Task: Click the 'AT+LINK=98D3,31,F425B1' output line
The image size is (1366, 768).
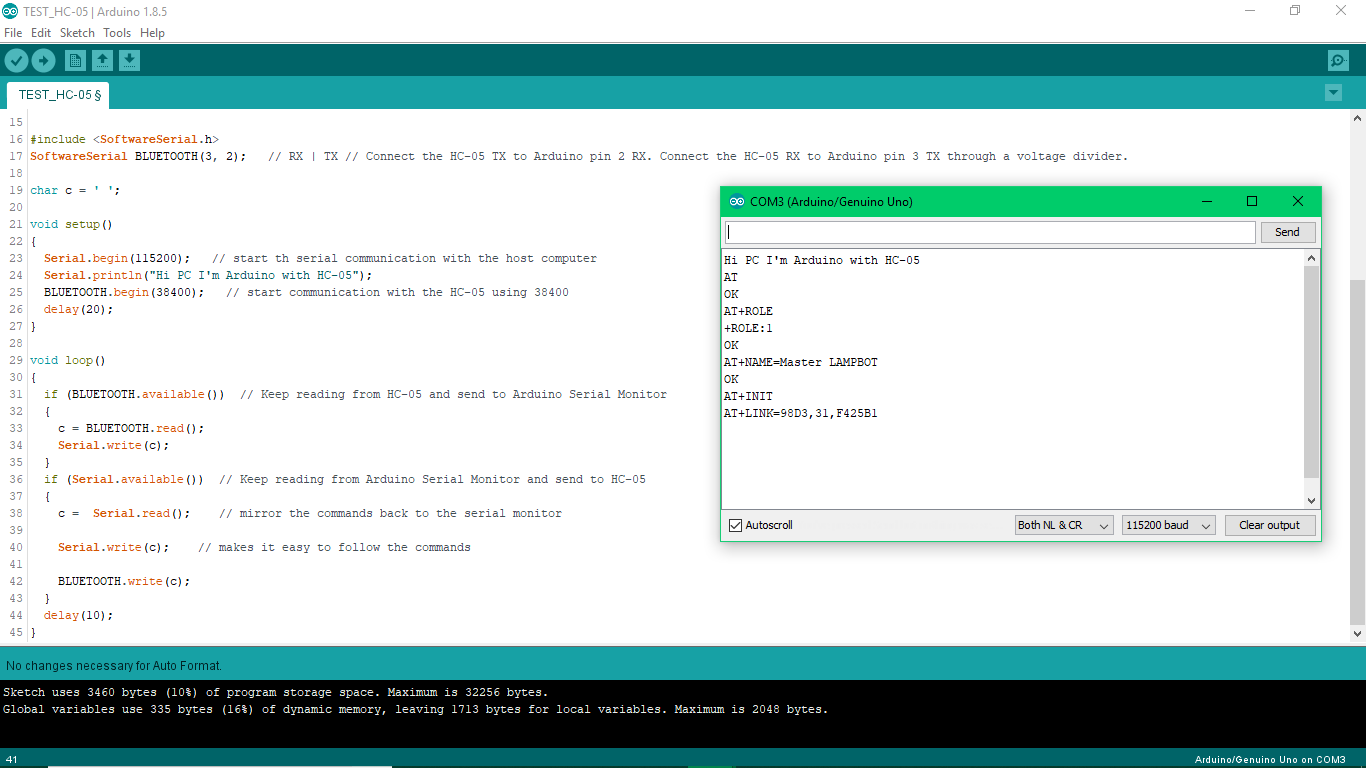Action: pyautogui.click(x=800, y=413)
